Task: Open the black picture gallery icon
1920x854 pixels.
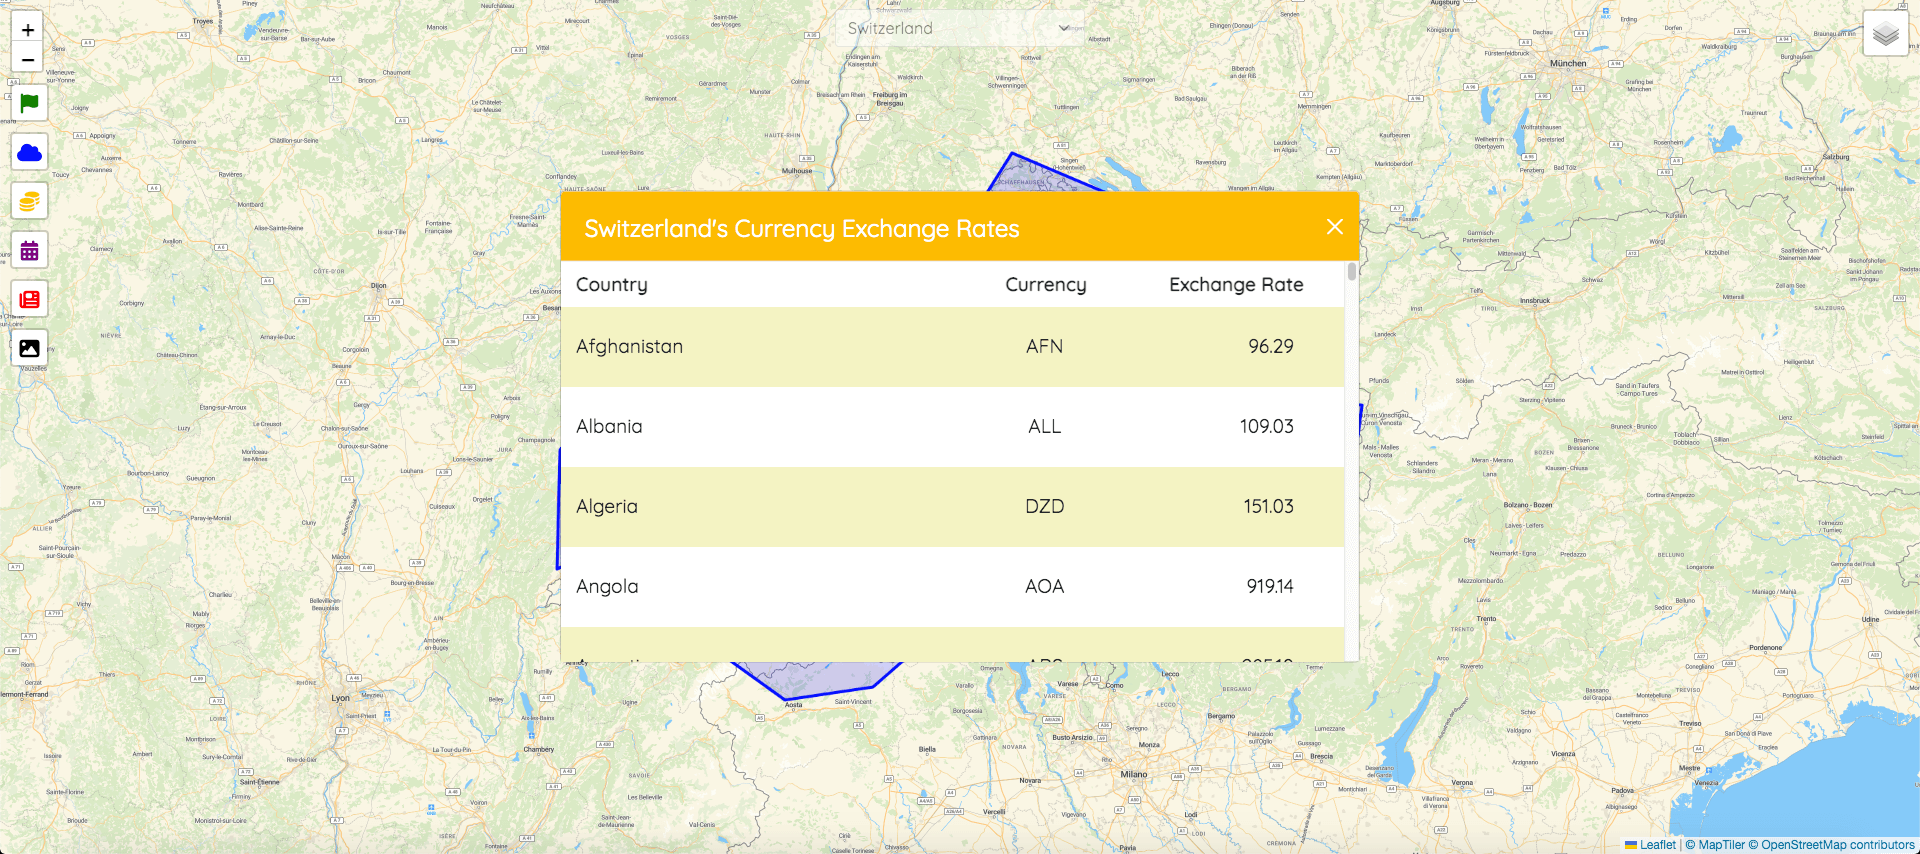Action: tap(29, 348)
